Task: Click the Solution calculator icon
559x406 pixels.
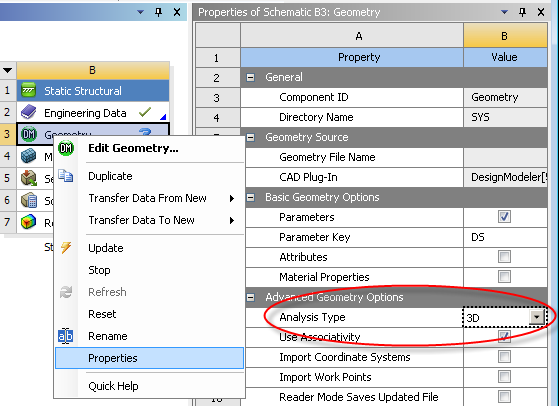Action: tap(29, 200)
